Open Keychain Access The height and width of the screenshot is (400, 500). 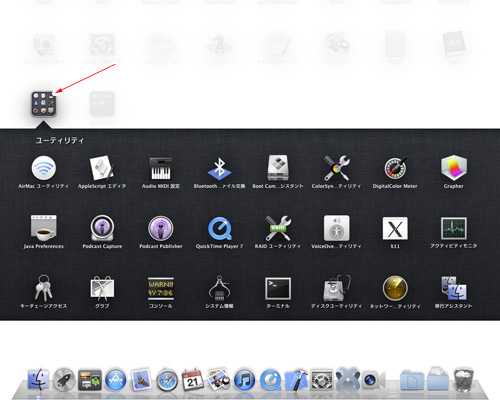point(44,288)
